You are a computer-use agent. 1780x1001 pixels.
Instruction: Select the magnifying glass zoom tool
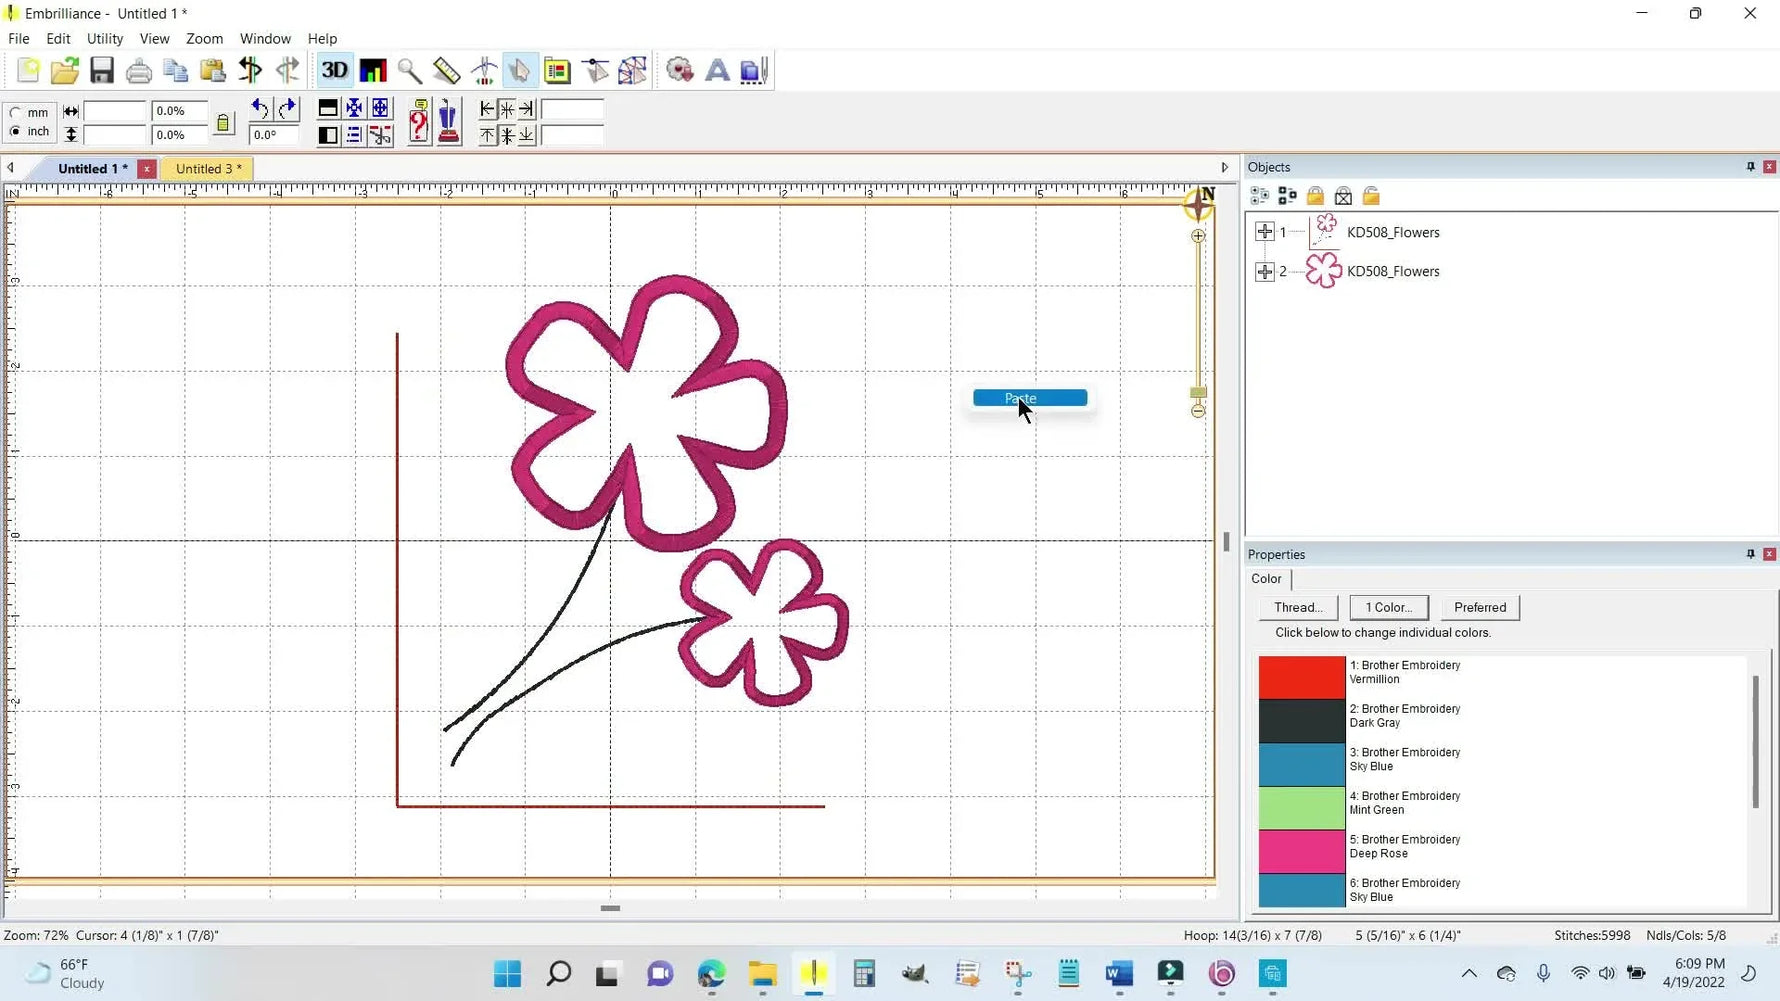click(409, 70)
